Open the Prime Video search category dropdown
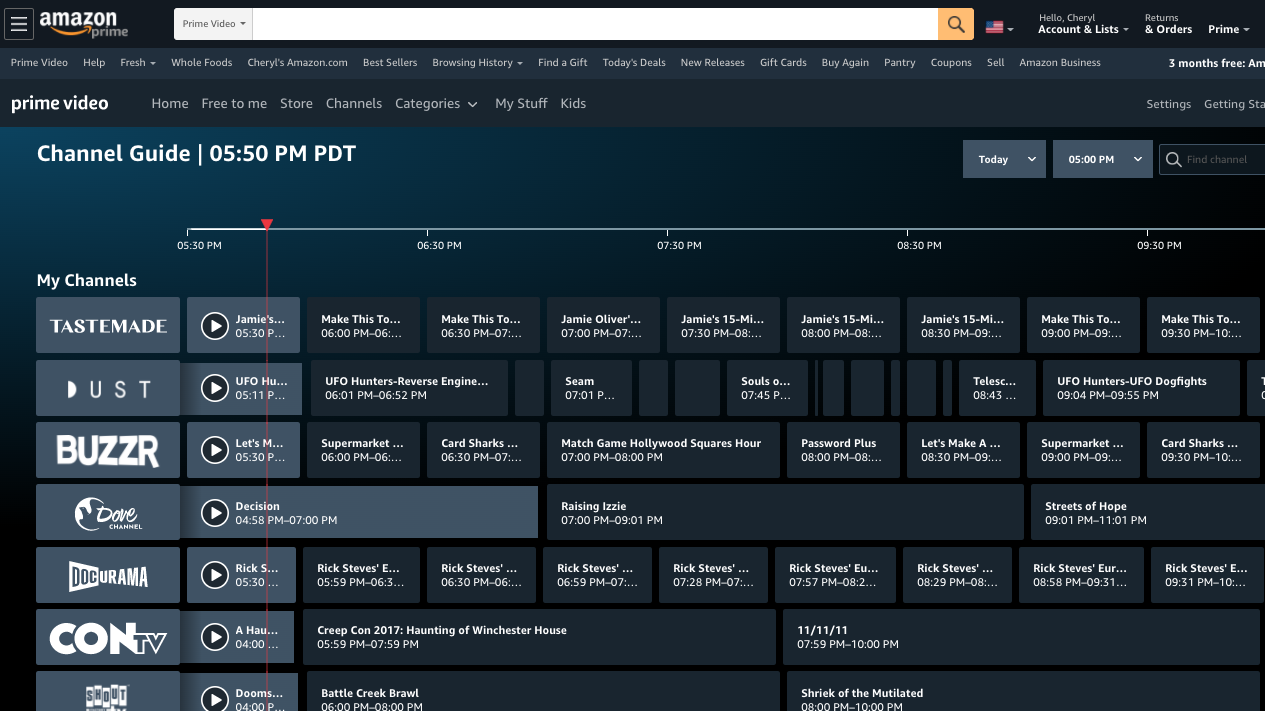The image size is (1265, 711). coord(214,24)
